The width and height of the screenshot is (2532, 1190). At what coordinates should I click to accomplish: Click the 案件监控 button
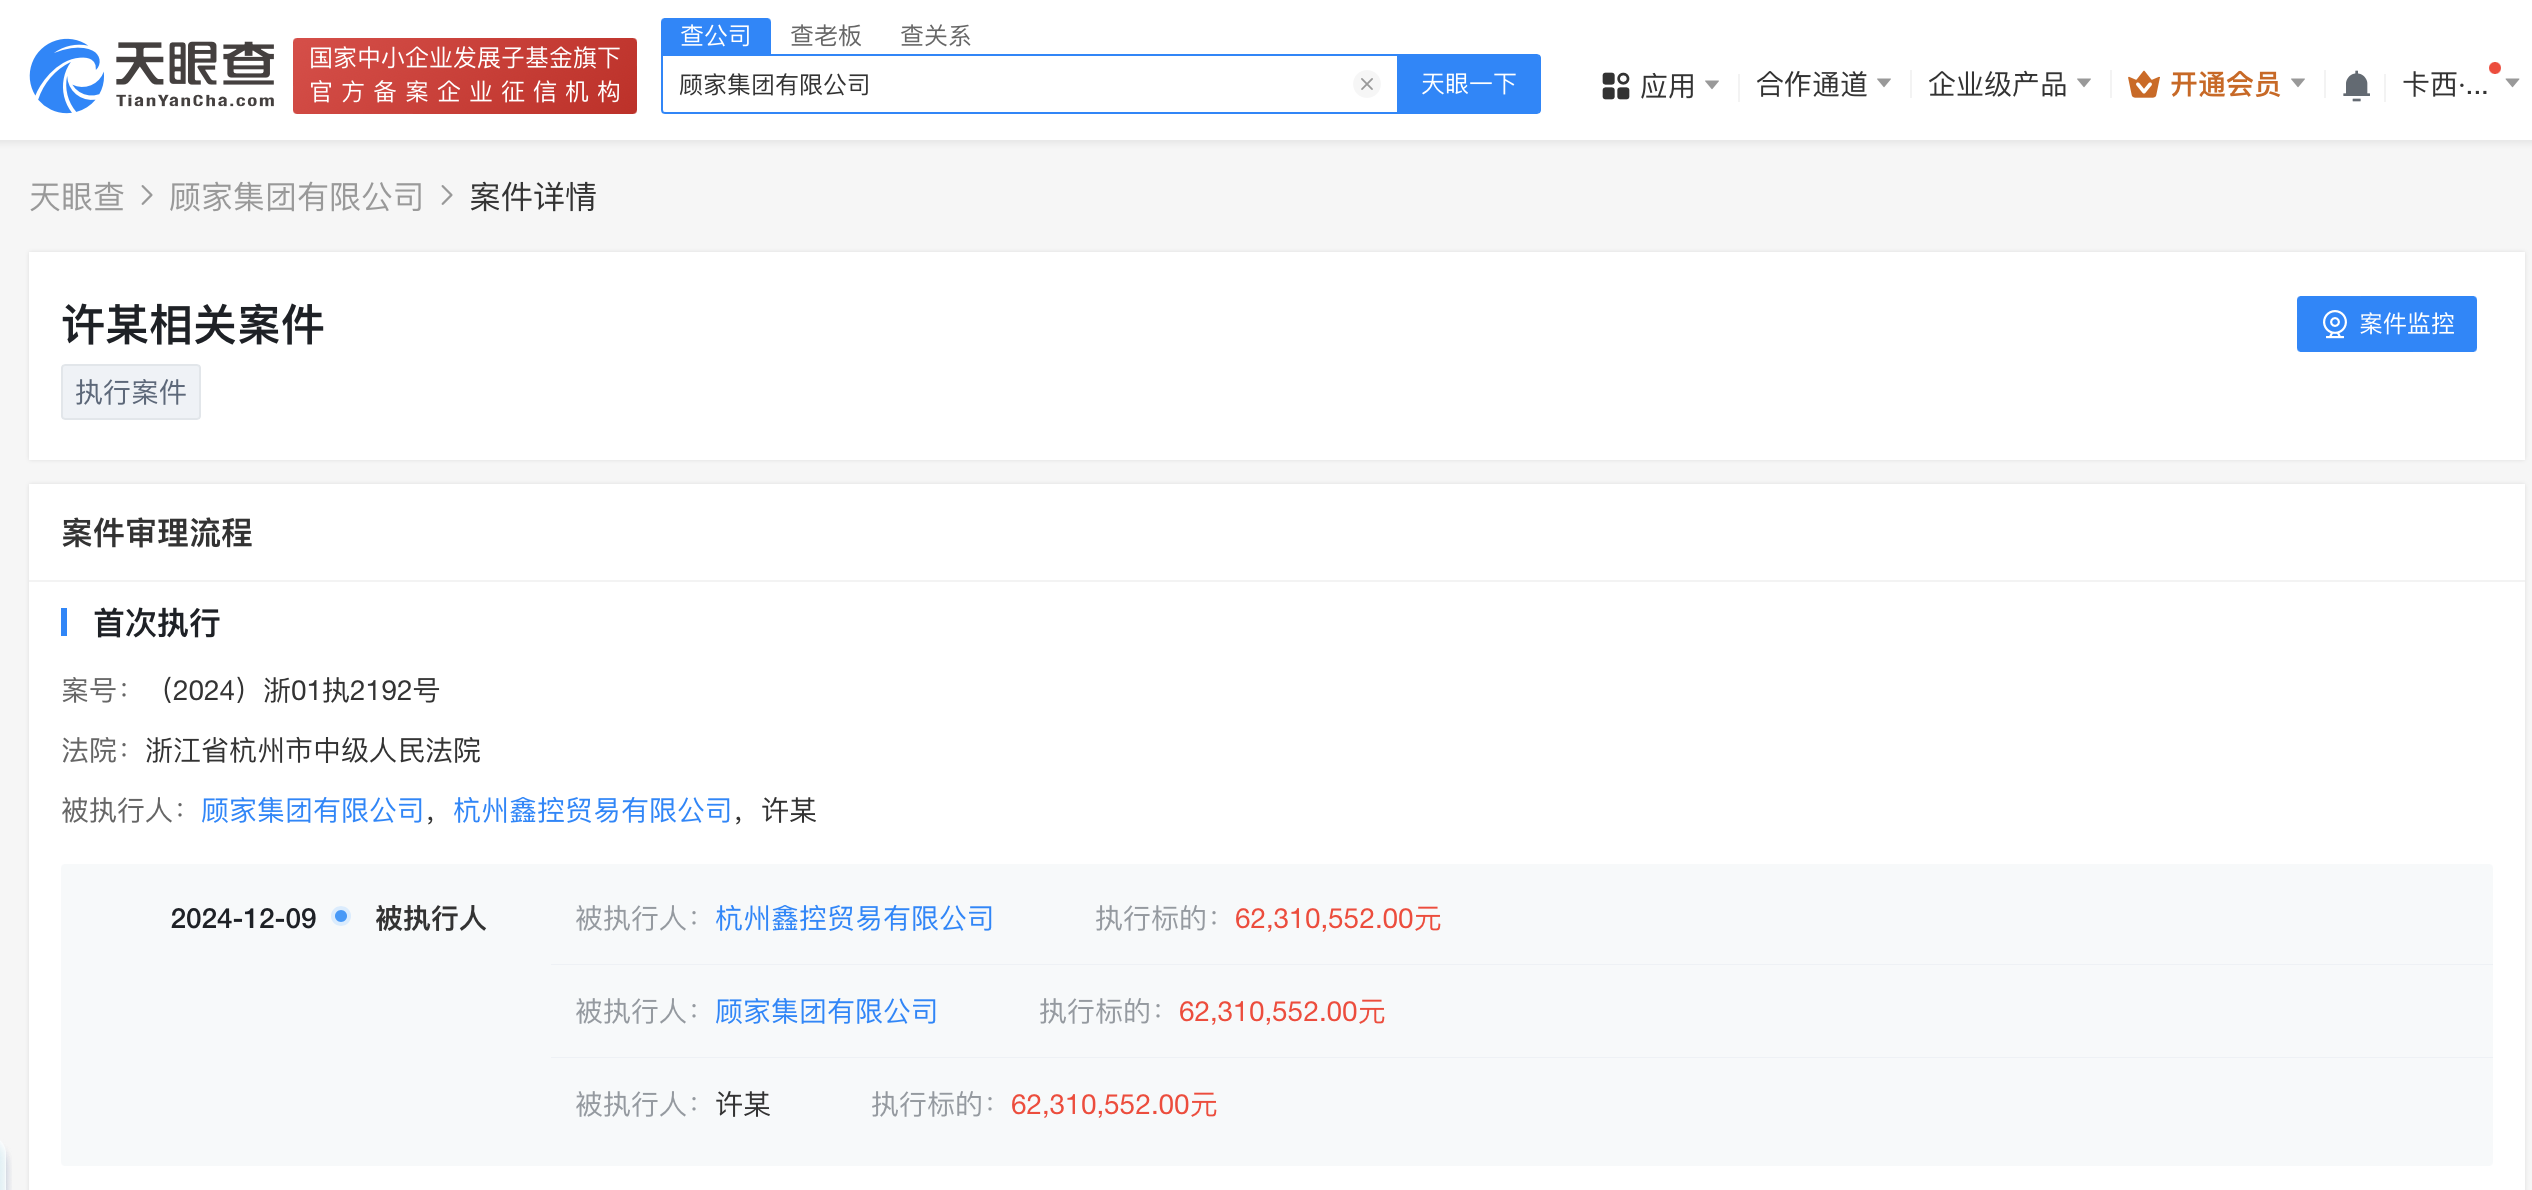(x=2386, y=324)
